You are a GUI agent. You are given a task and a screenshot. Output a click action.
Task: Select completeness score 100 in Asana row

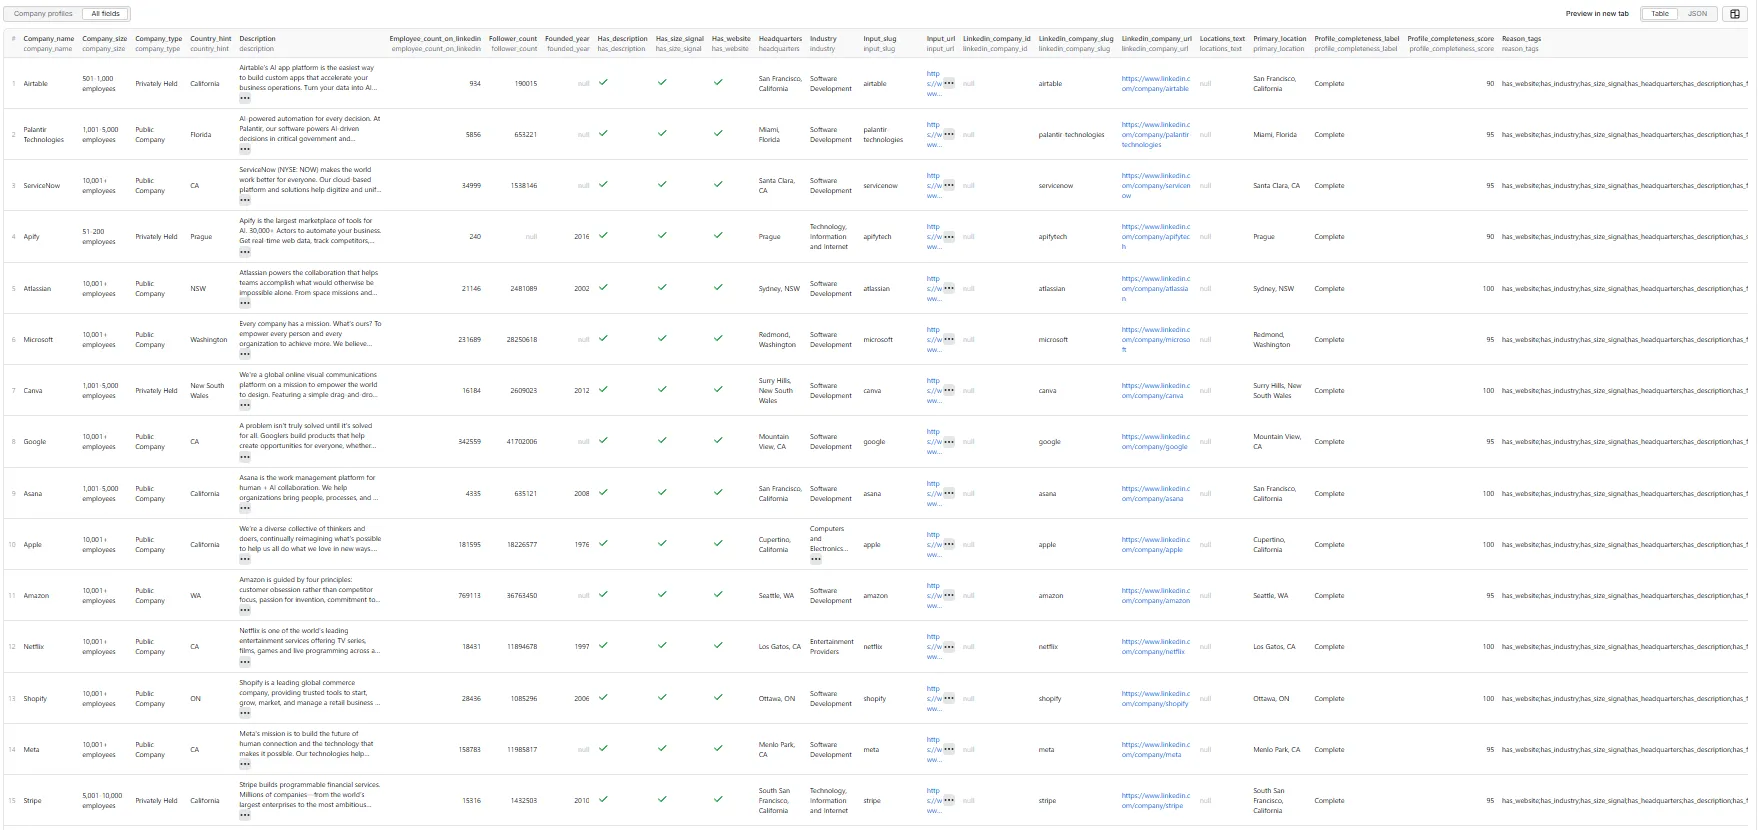1488,493
